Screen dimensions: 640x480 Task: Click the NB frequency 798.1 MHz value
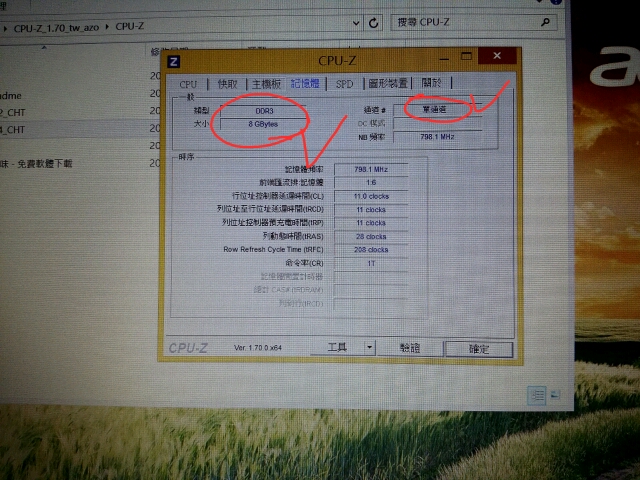pos(438,137)
